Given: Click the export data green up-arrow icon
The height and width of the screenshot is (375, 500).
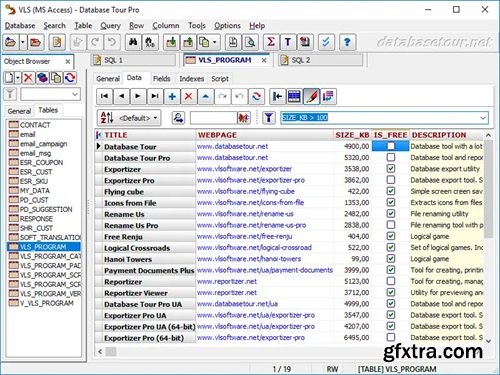Looking at the screenshot, I should [x=188, y=42].
